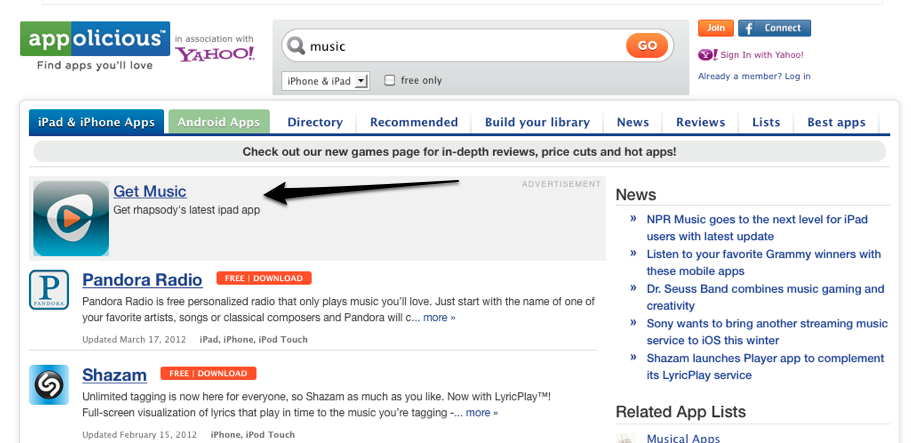This screenshot has height=443, width=911.
Task: Click the magnifier icon in search box
Action: tap(296, 46)
